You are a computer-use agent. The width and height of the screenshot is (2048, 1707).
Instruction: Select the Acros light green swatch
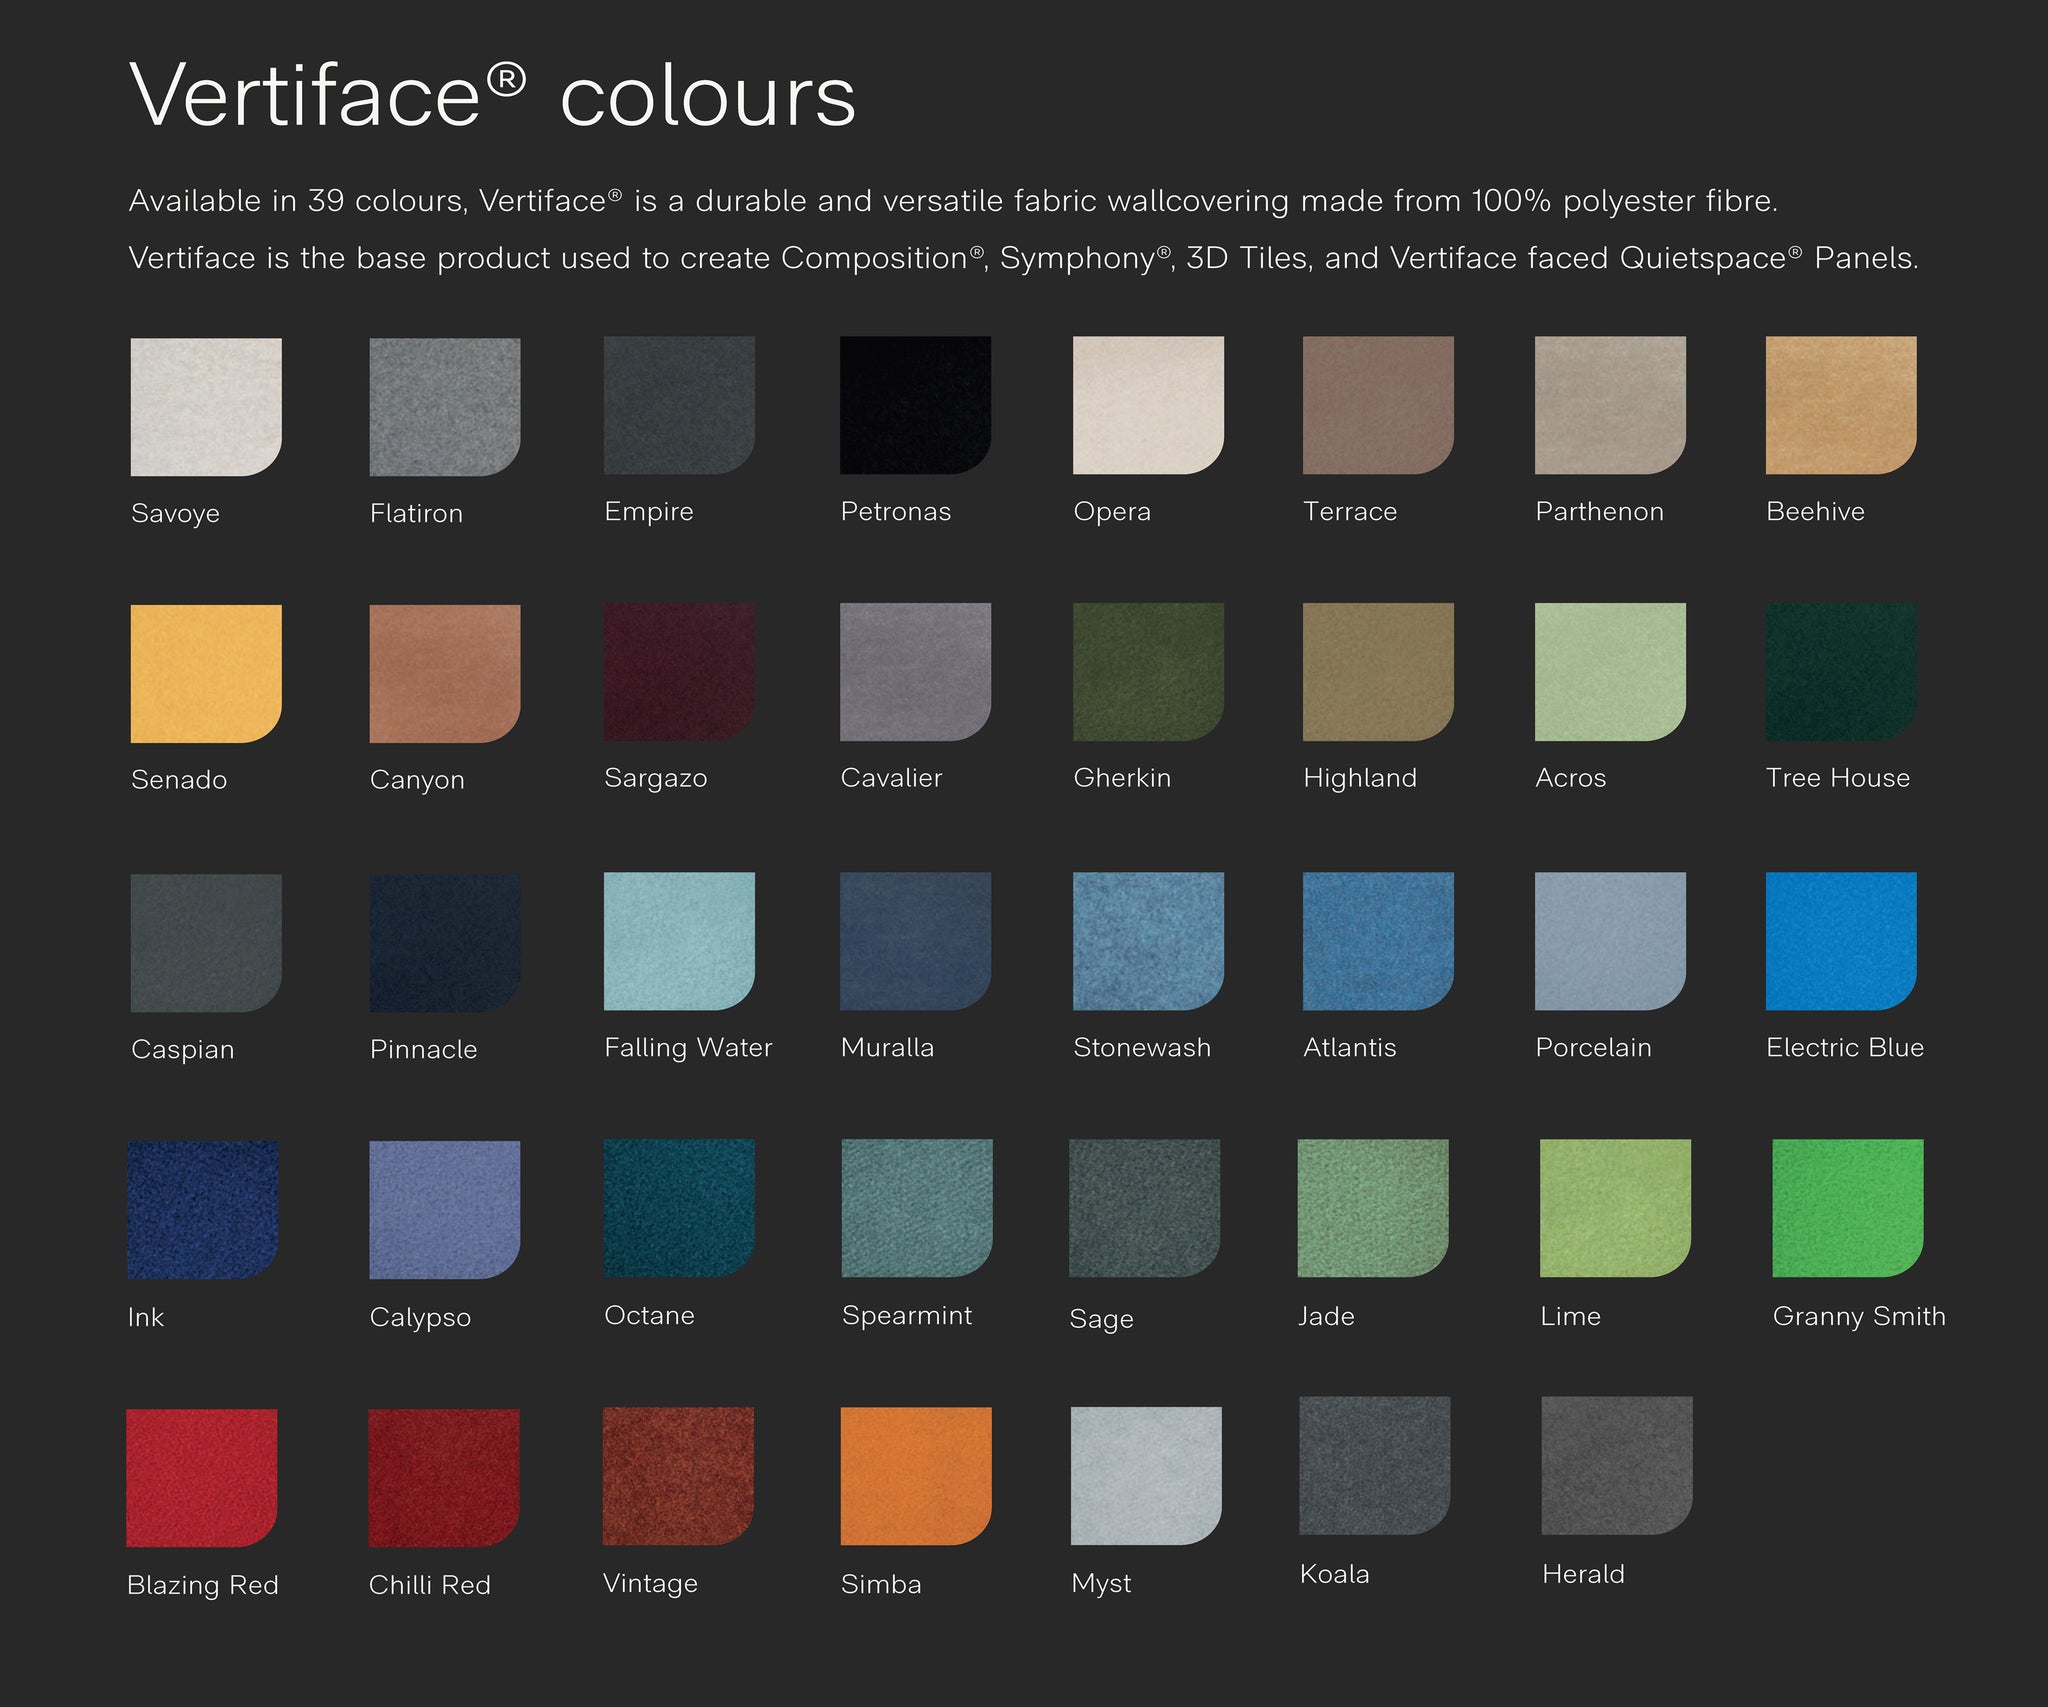(x=1610, y=672)
